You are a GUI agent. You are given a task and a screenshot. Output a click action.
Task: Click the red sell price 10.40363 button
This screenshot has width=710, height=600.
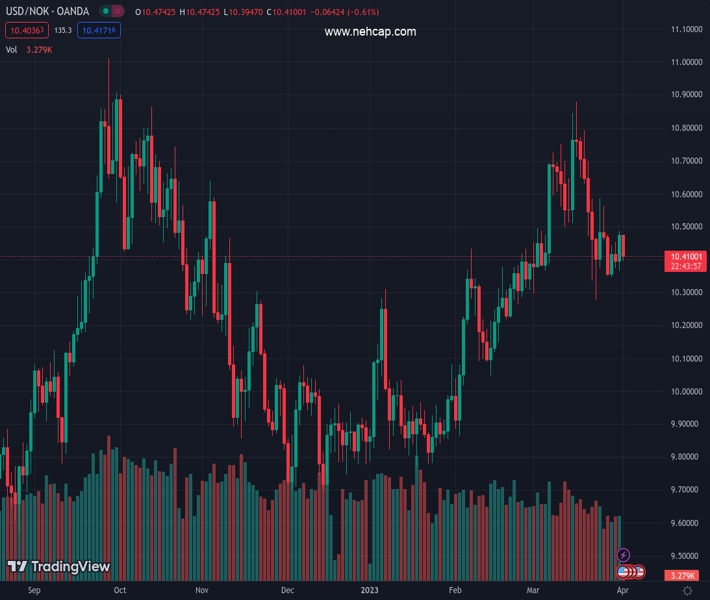[x=27, y=30]
